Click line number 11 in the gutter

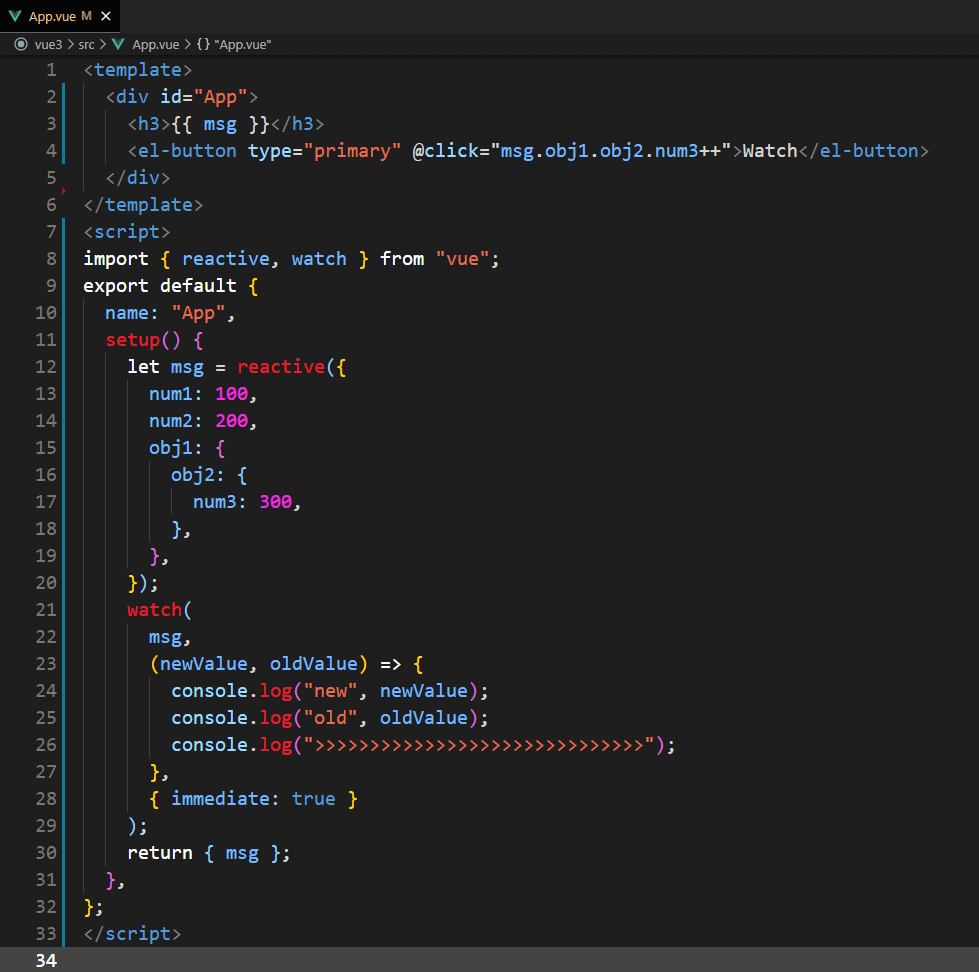tap(46, 340)
